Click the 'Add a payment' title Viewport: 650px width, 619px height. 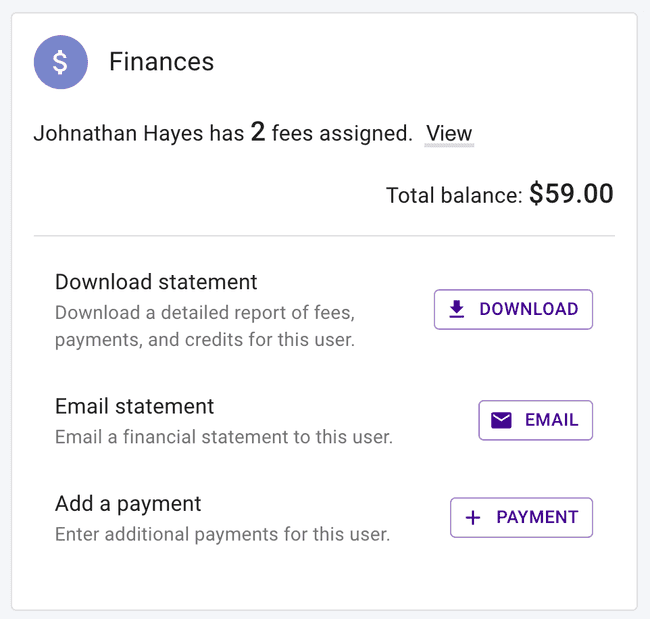(x=128, y=504)
